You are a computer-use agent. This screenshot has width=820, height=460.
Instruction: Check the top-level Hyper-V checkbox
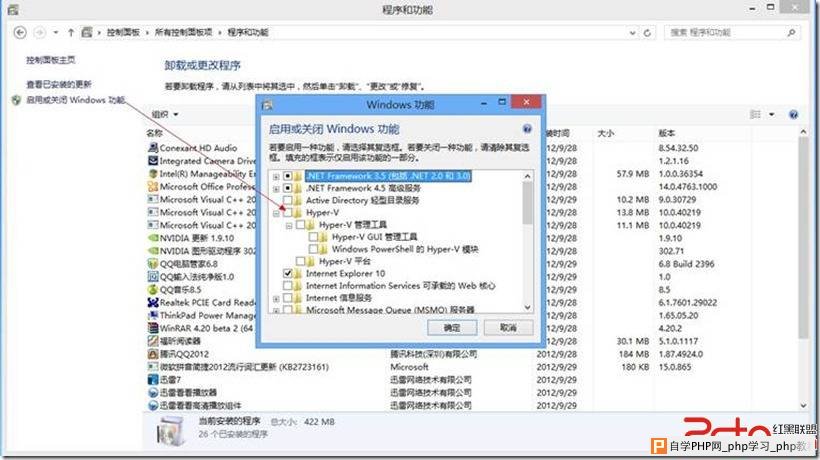288,213
